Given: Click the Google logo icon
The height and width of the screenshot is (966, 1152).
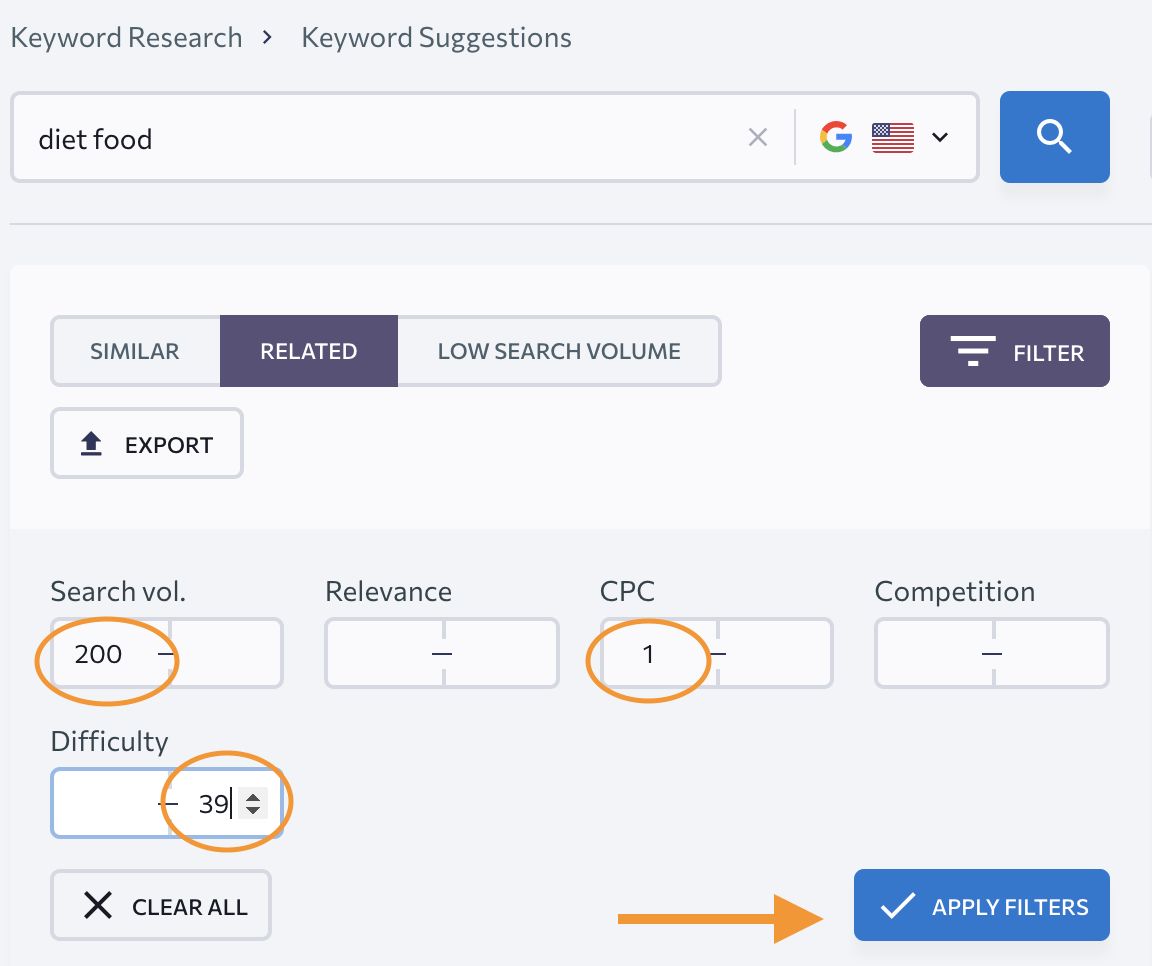Looking at the screenshot, I should (x=836, y=137).
